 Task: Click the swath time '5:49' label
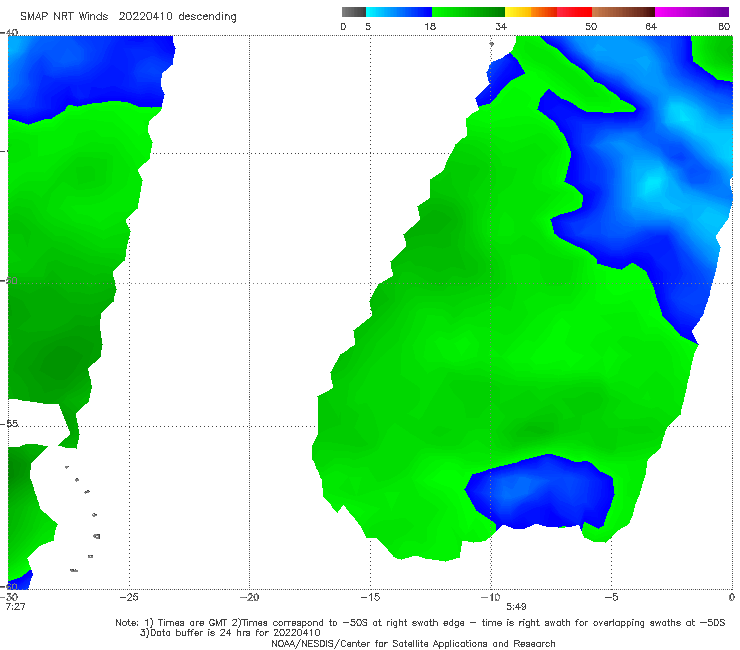tap(516, 607)
